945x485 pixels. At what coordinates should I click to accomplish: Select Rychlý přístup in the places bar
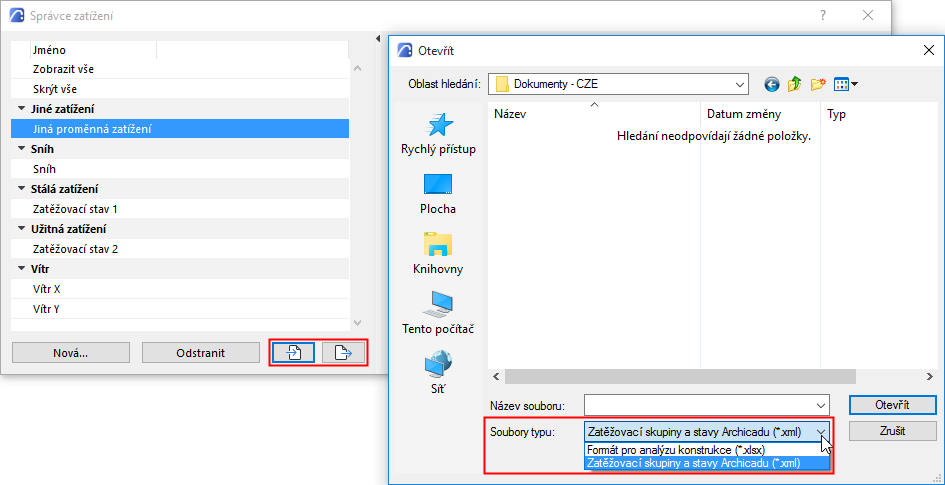click(x=439, y=134)
